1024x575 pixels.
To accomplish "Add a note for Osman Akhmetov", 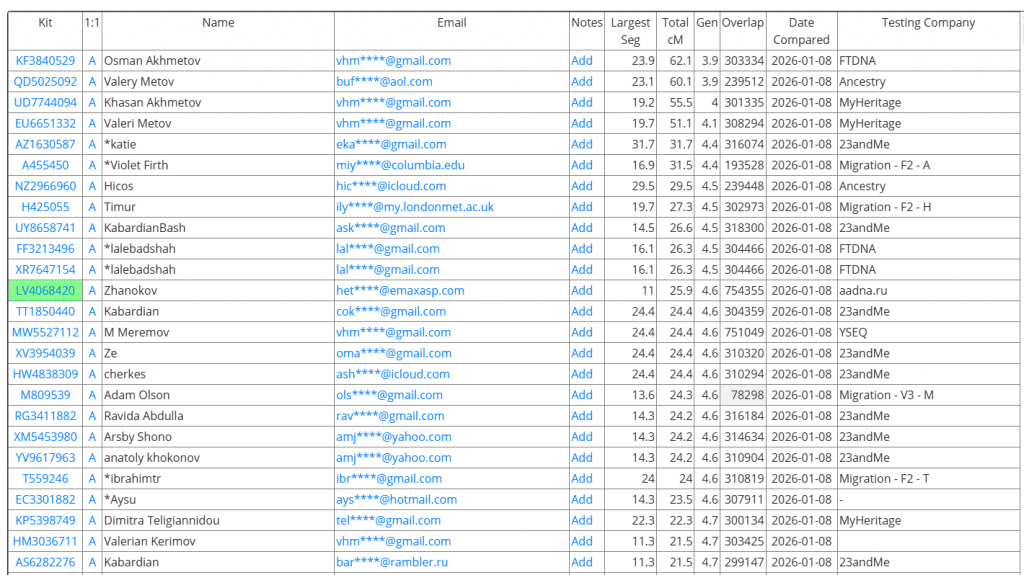I will coord(582,61).
